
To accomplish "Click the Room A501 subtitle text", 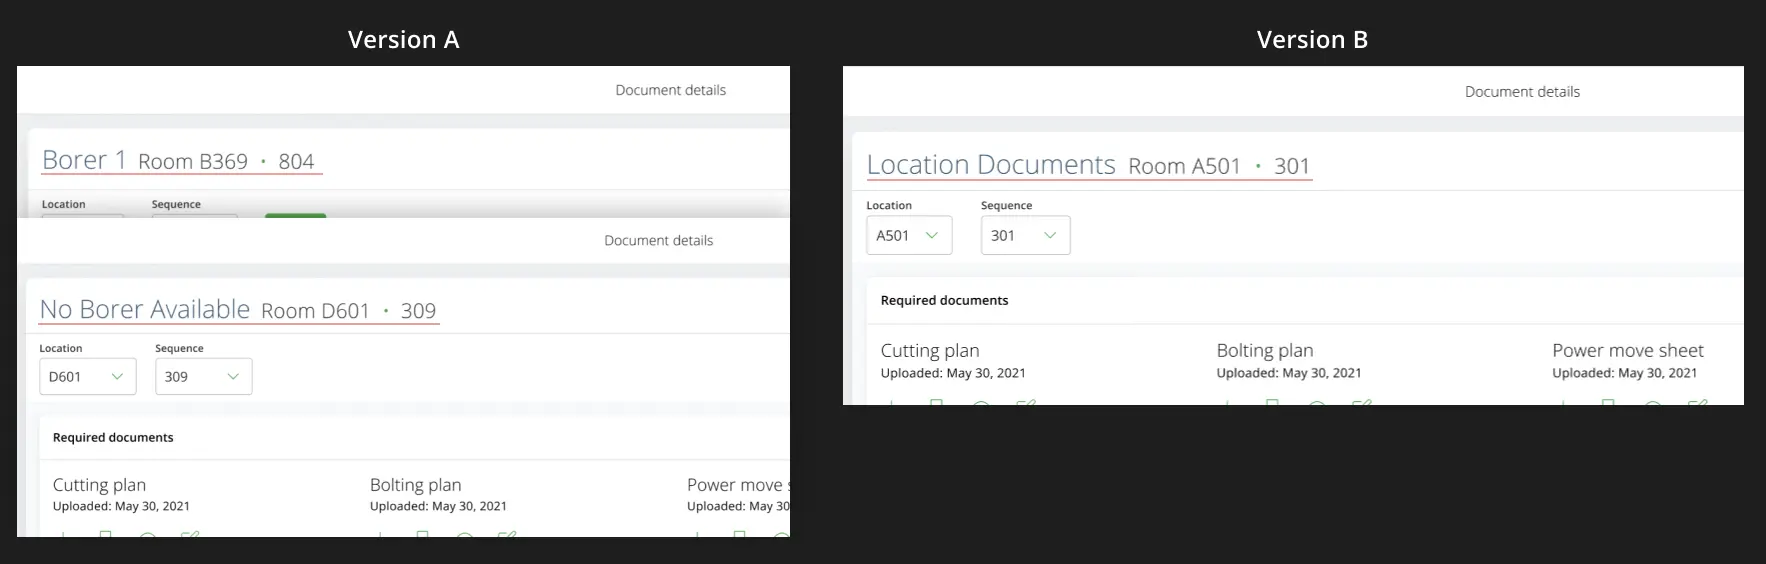I will click(x=1184, y=166).
